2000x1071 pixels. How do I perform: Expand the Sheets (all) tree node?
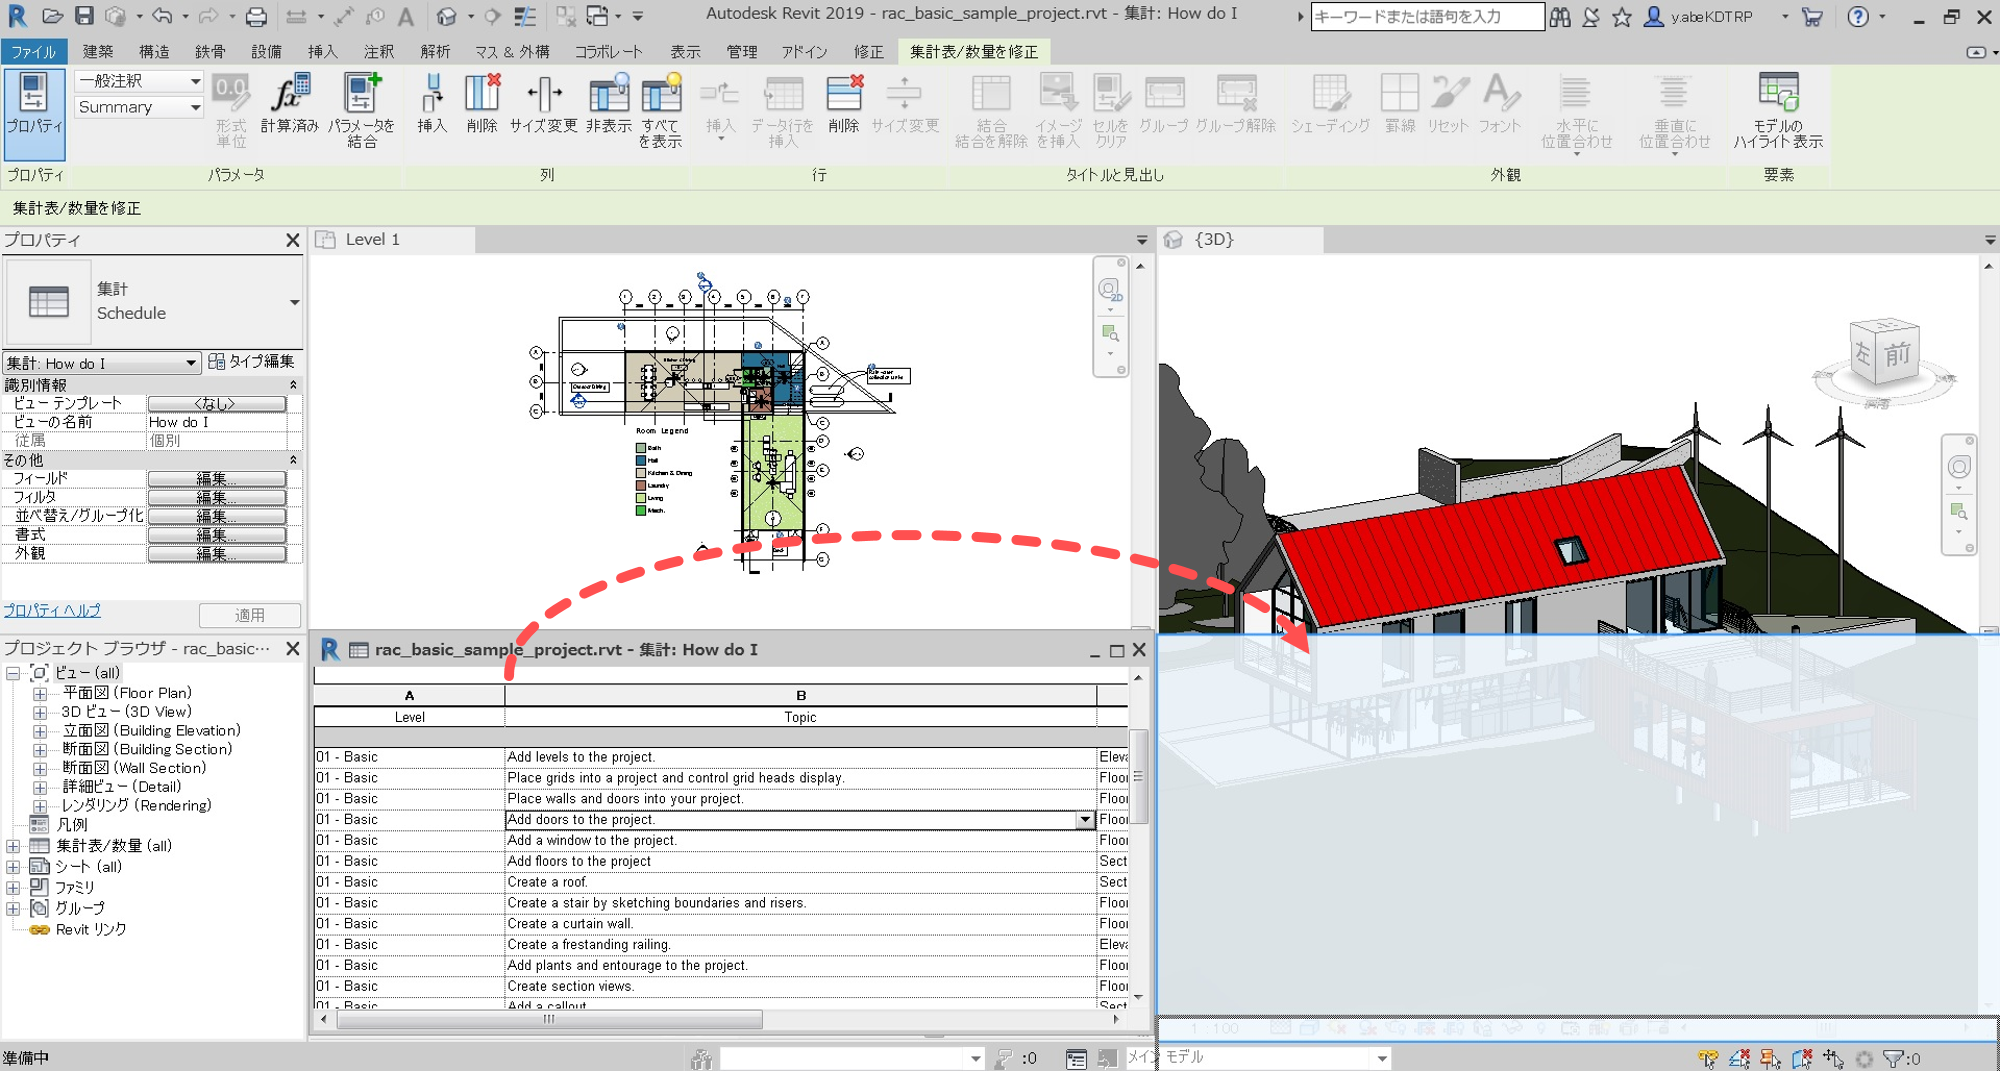coord(13,867)
